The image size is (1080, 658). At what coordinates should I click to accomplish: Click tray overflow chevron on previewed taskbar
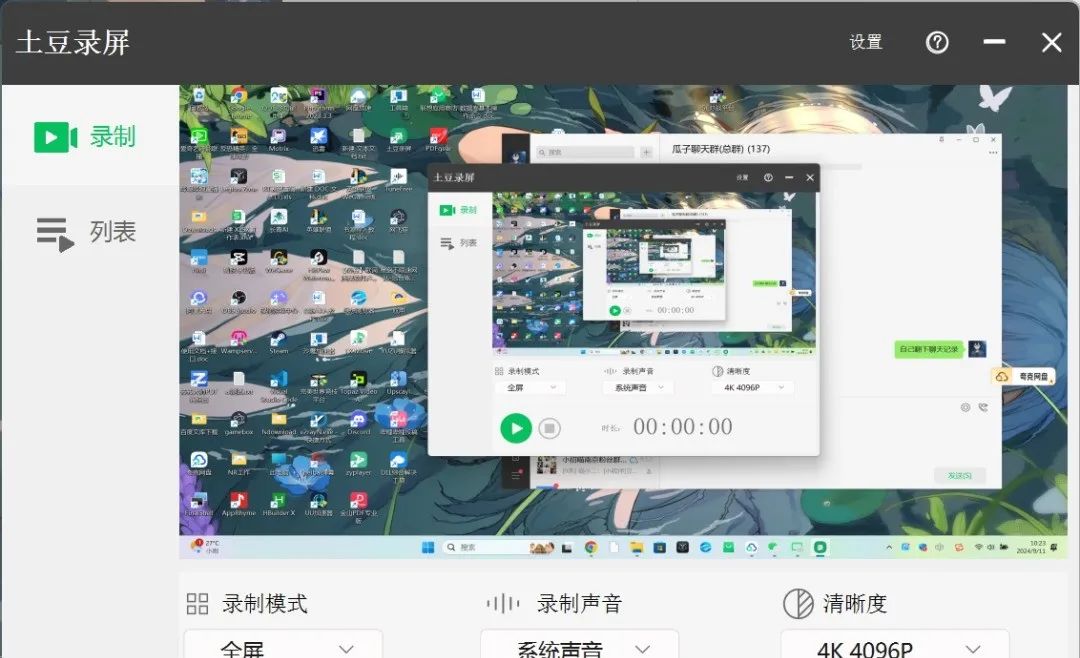pos(889,547)
